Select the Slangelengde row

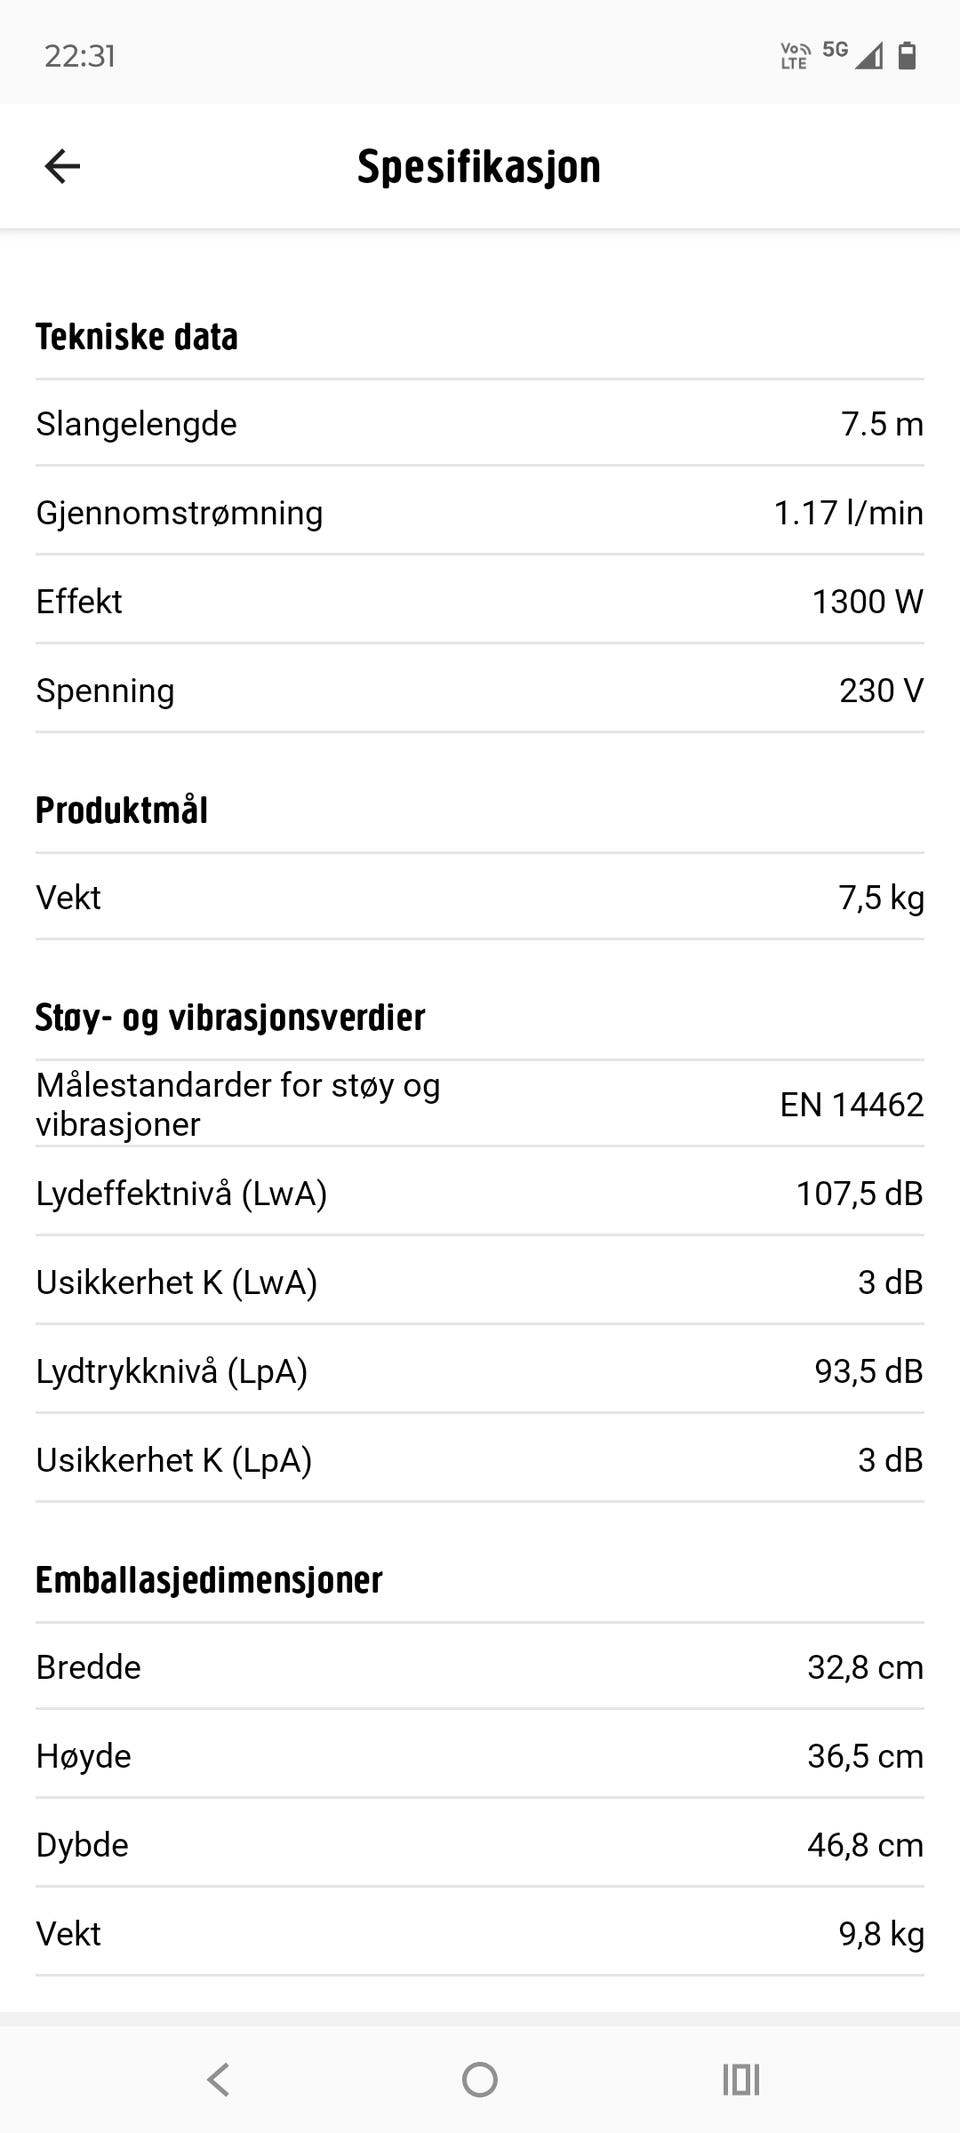coord(480,423)
